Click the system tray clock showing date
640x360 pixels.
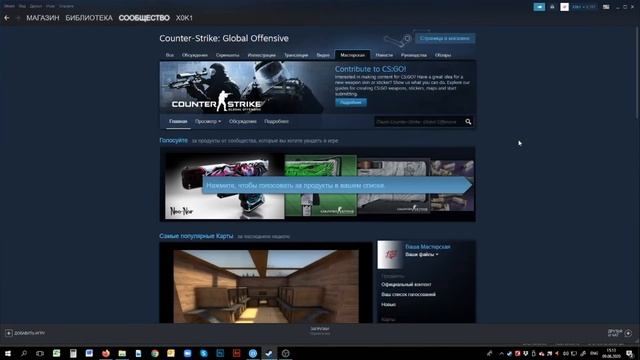click(611, 353)
